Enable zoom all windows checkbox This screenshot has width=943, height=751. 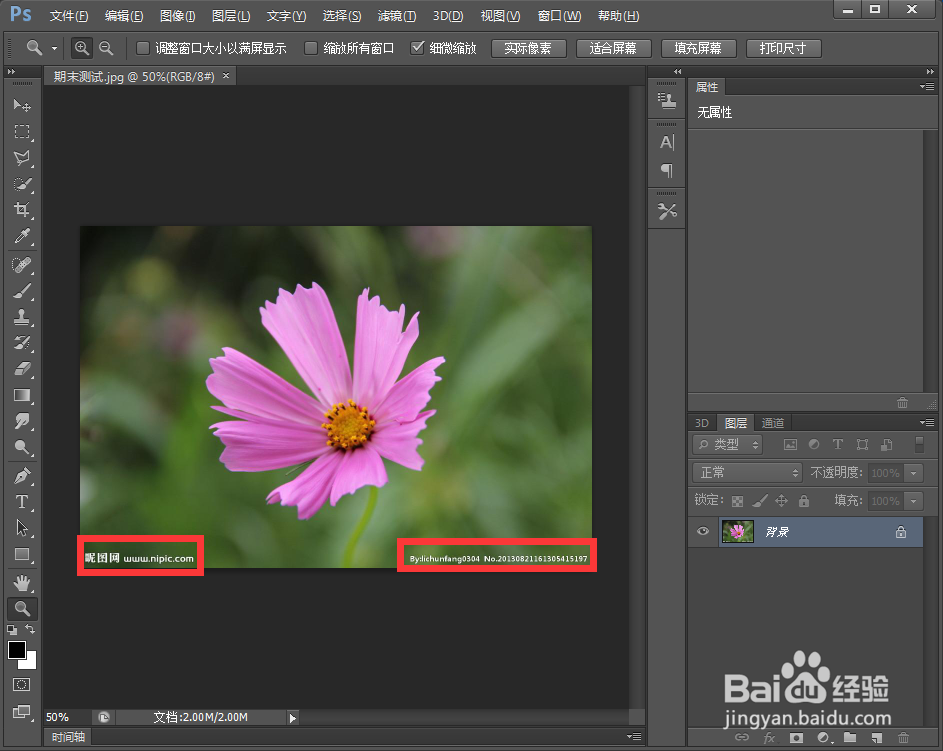pos(310,48)
